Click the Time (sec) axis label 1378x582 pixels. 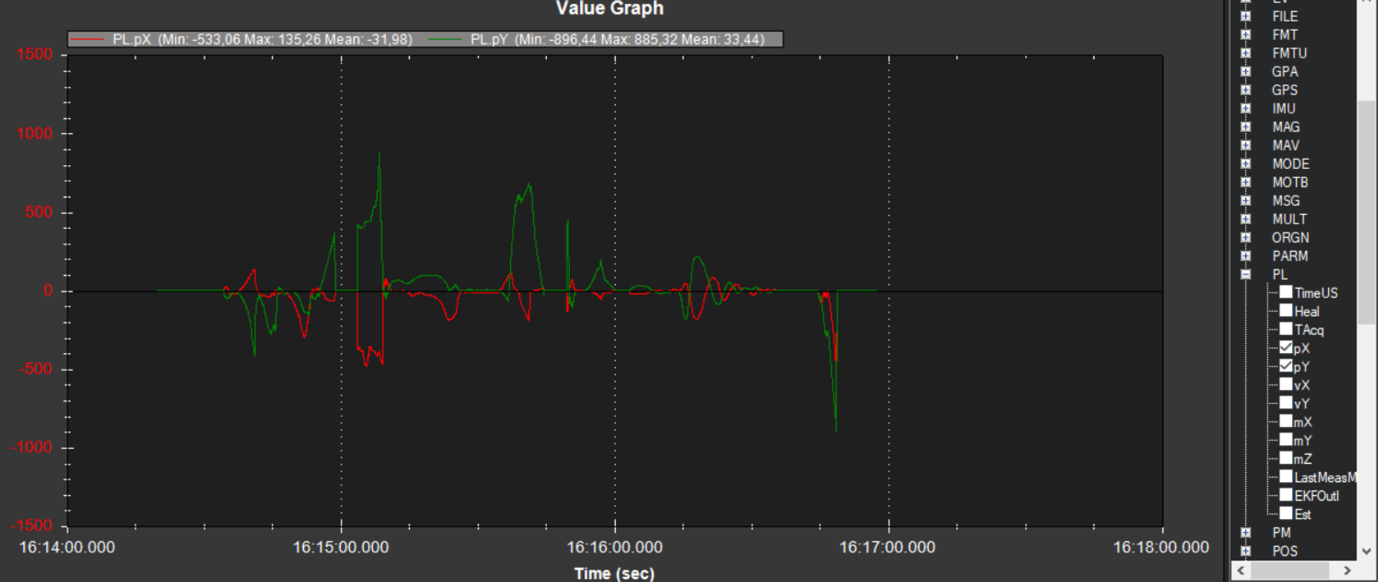pos(614,573)
